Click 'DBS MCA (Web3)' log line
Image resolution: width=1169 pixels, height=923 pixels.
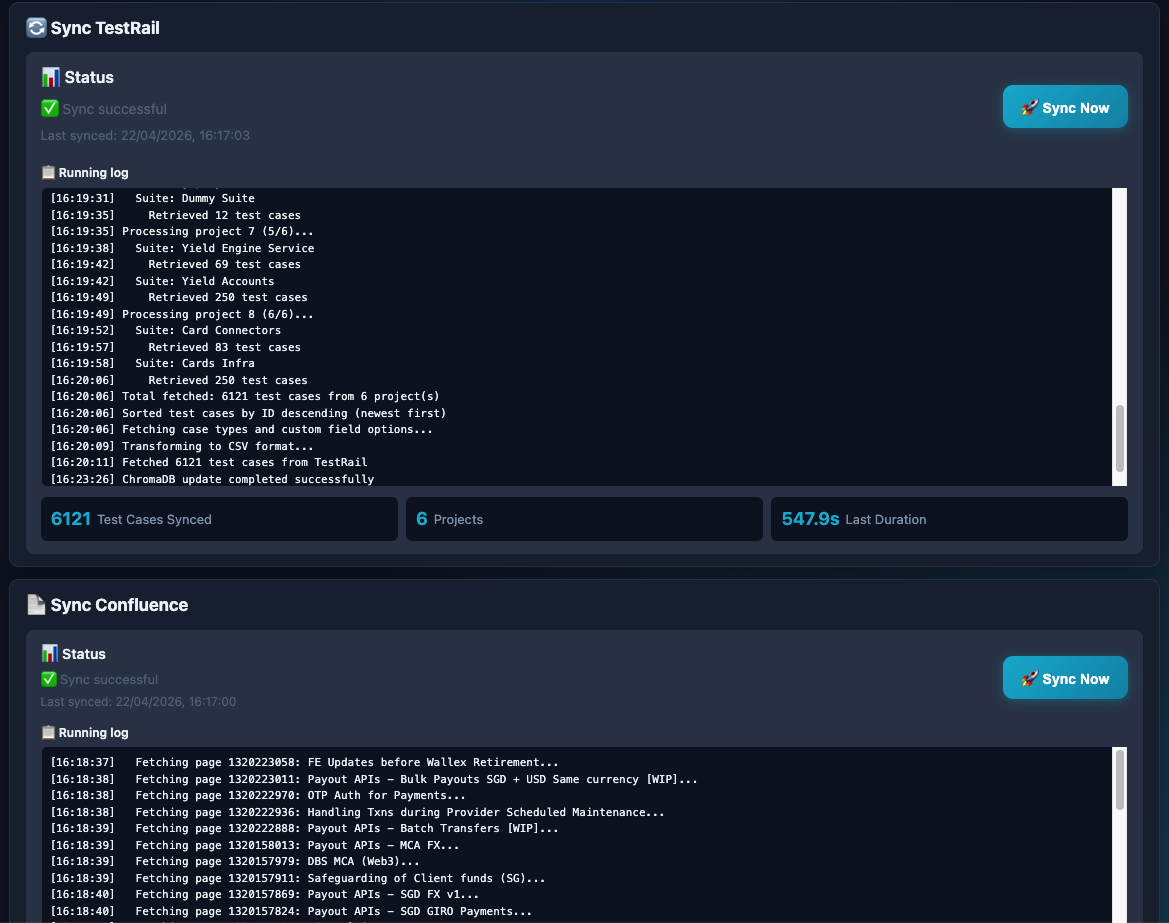(235, 861)
